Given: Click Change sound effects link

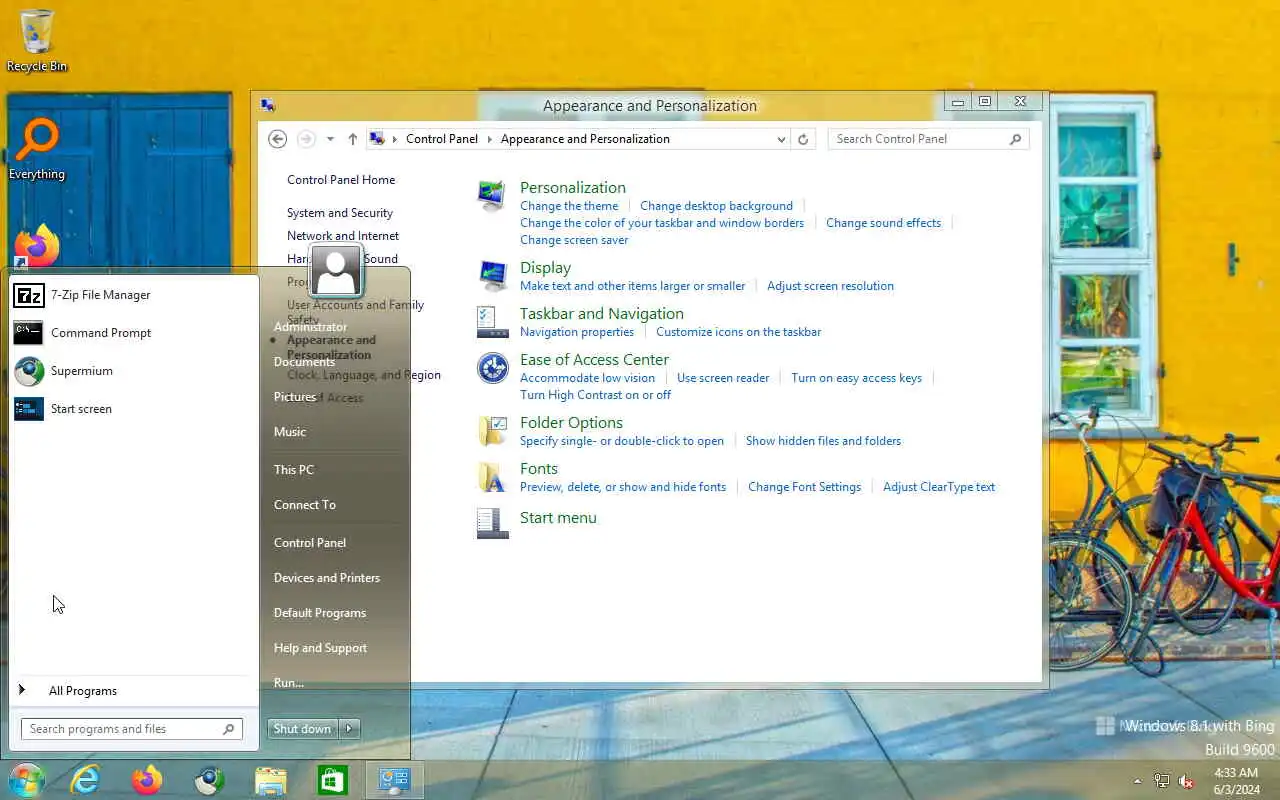Looking at the screenshot, I should 883,223.
